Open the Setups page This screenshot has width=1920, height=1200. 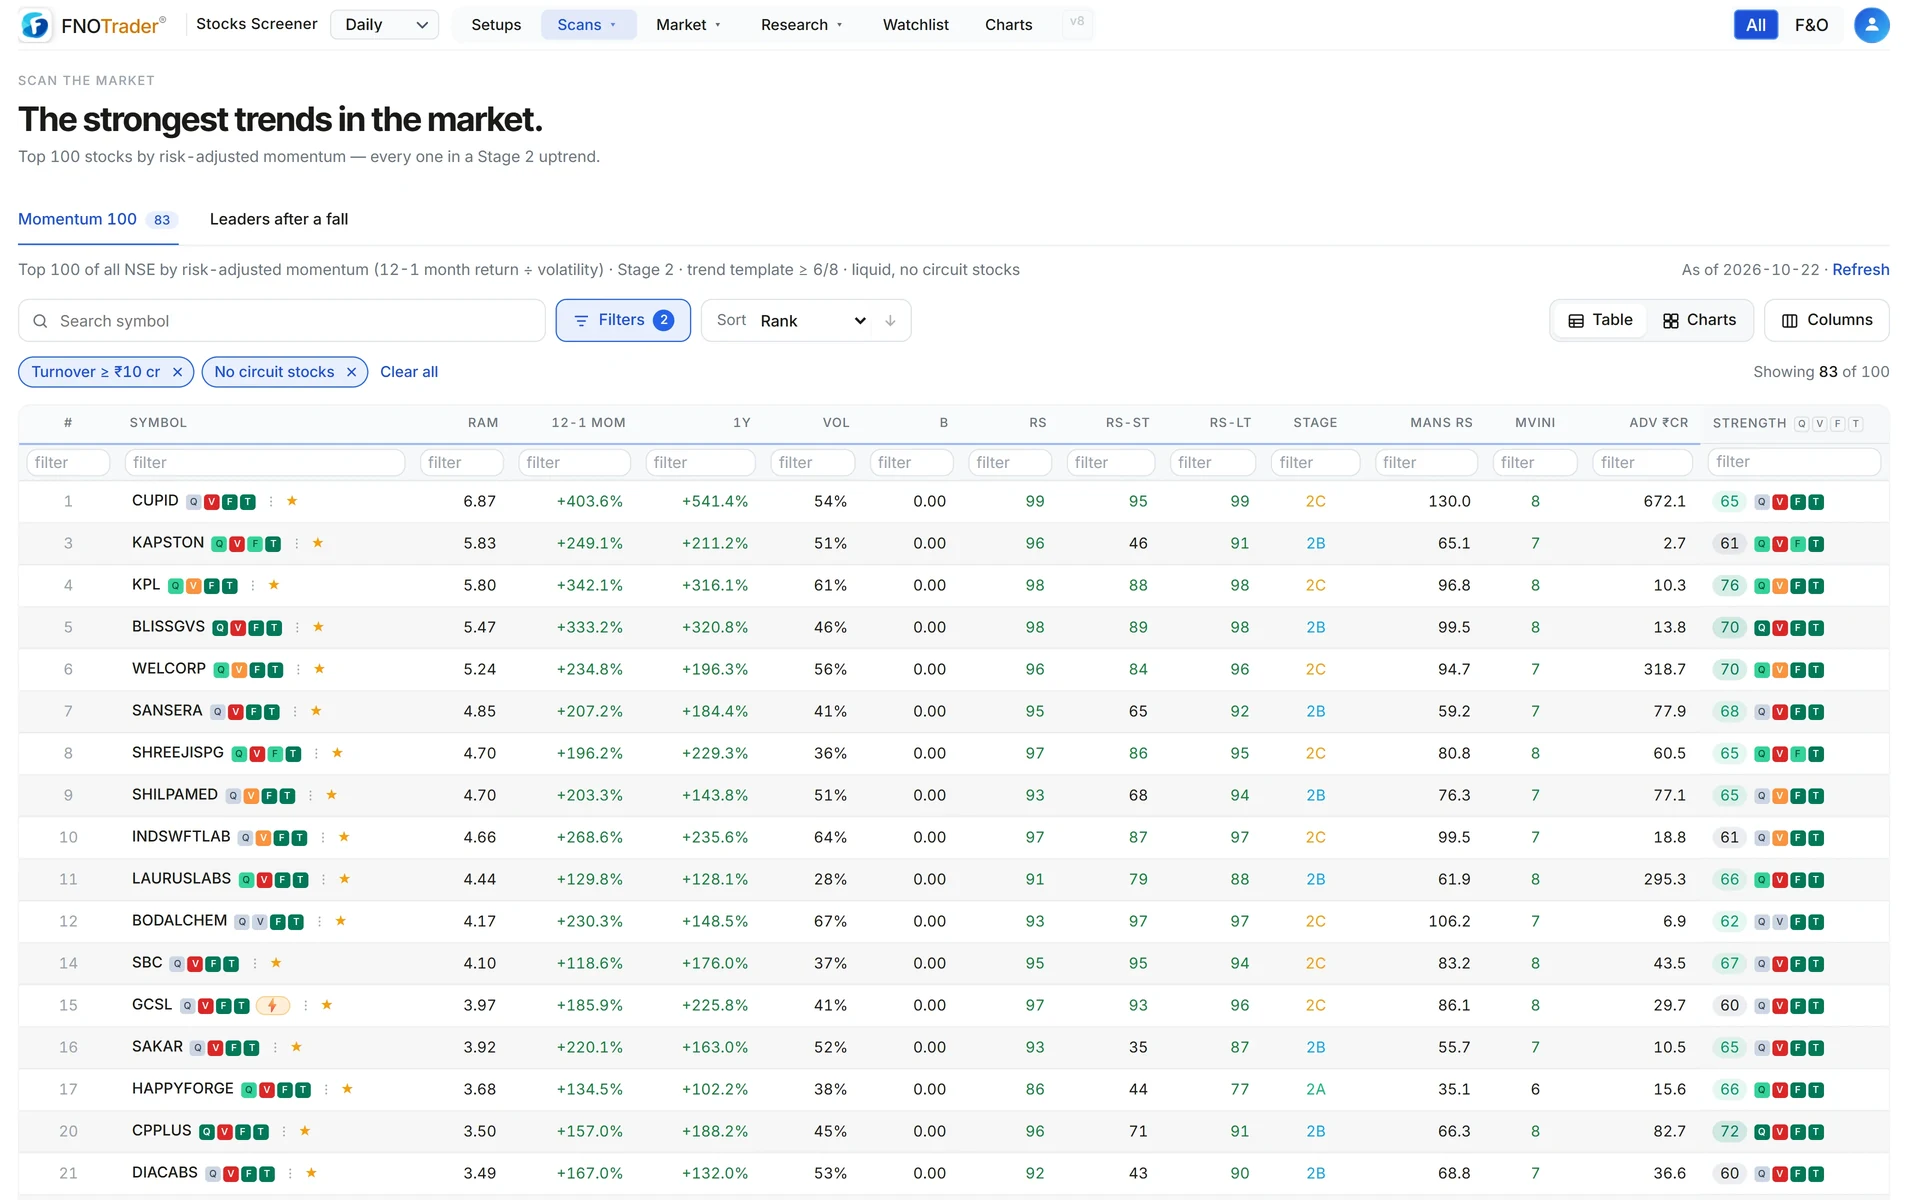tap(496, 25)
